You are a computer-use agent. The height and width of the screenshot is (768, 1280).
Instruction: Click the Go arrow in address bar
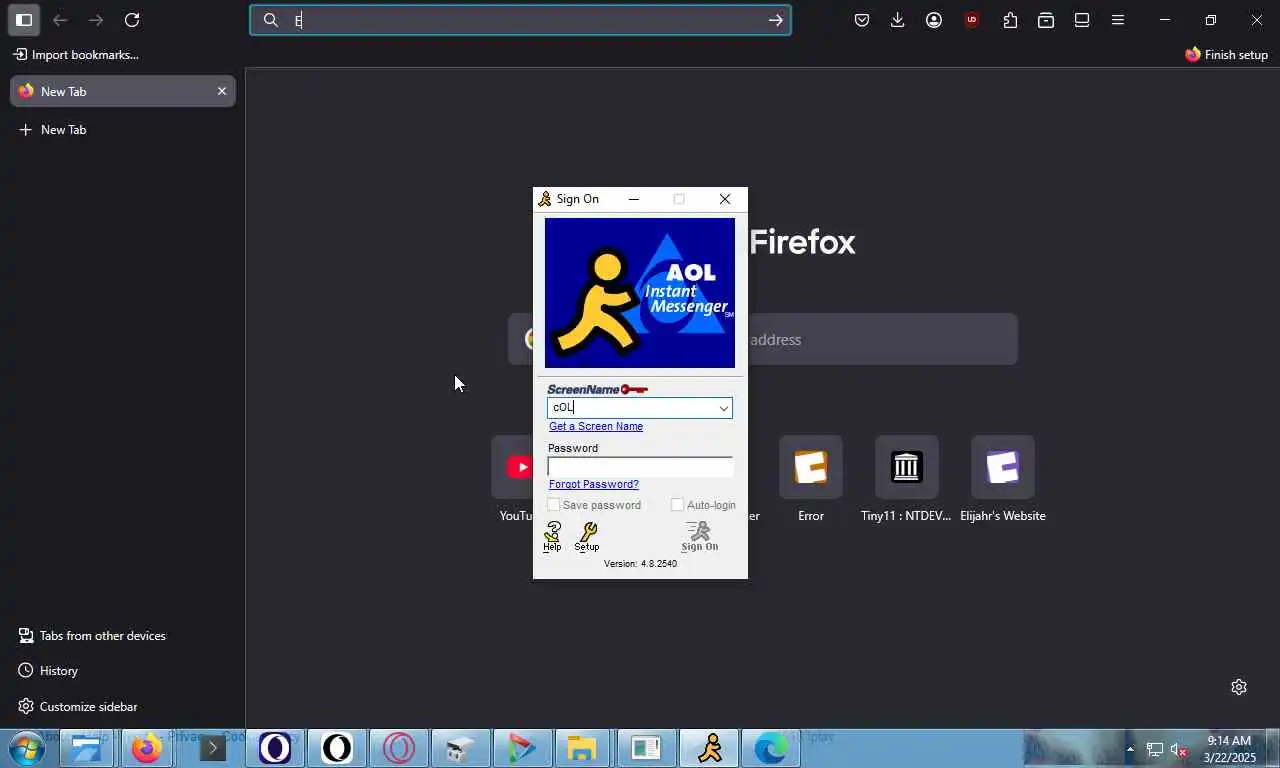pyautogui.click(x=775, y=20)
